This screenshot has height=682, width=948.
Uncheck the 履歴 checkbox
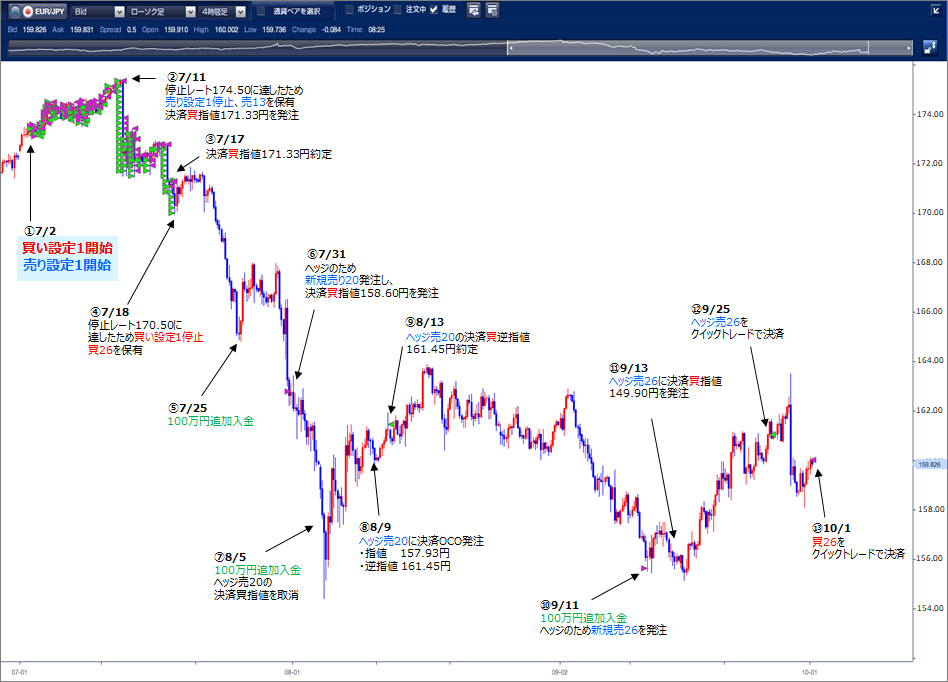point(434,9)
